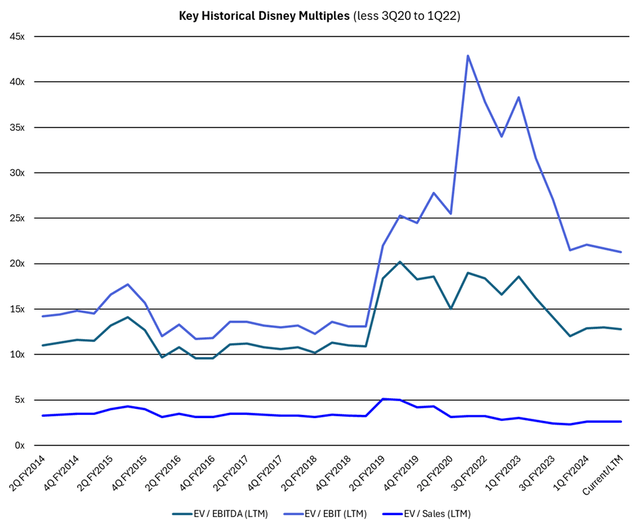Click the '2Q FY2015' x-axis label
This screenshot has width=640, height=529.
(95, 473)
